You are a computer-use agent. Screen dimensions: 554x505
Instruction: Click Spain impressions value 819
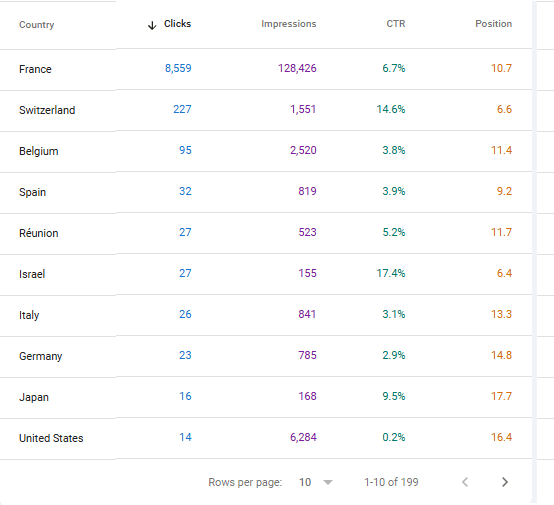[x=307, y=191]
